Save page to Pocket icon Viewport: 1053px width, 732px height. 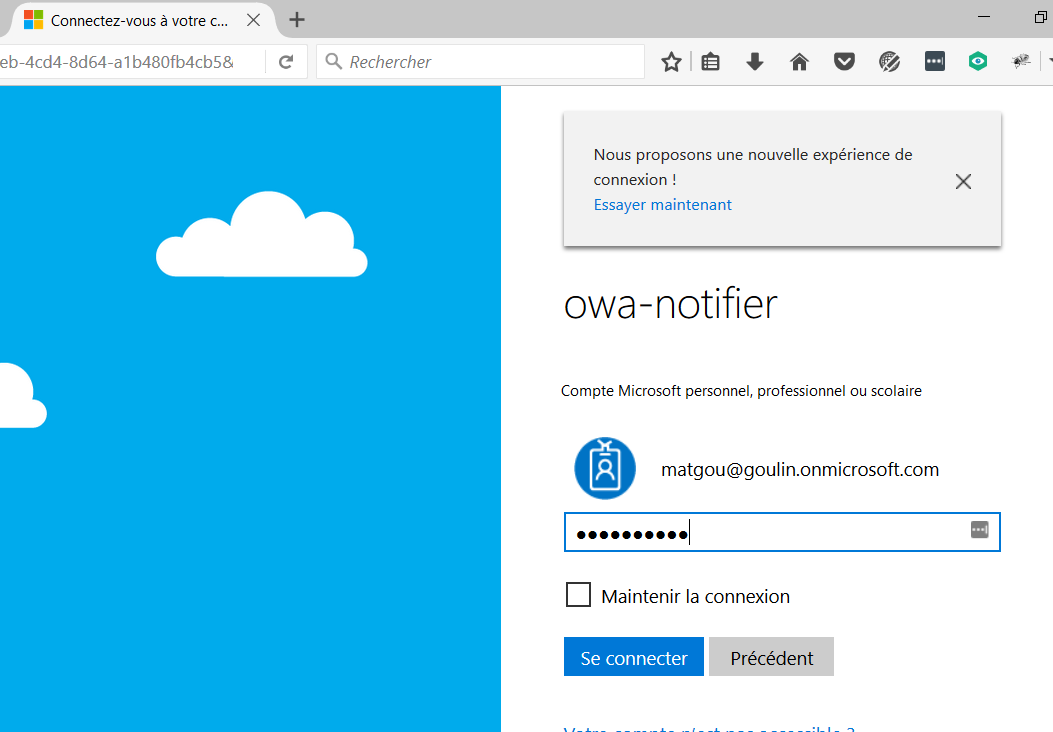(844, 62)
